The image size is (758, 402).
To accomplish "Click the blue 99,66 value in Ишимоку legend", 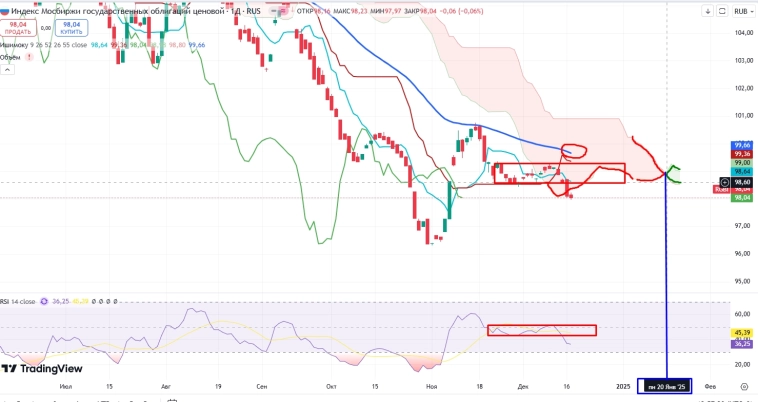I will (197, 45).
